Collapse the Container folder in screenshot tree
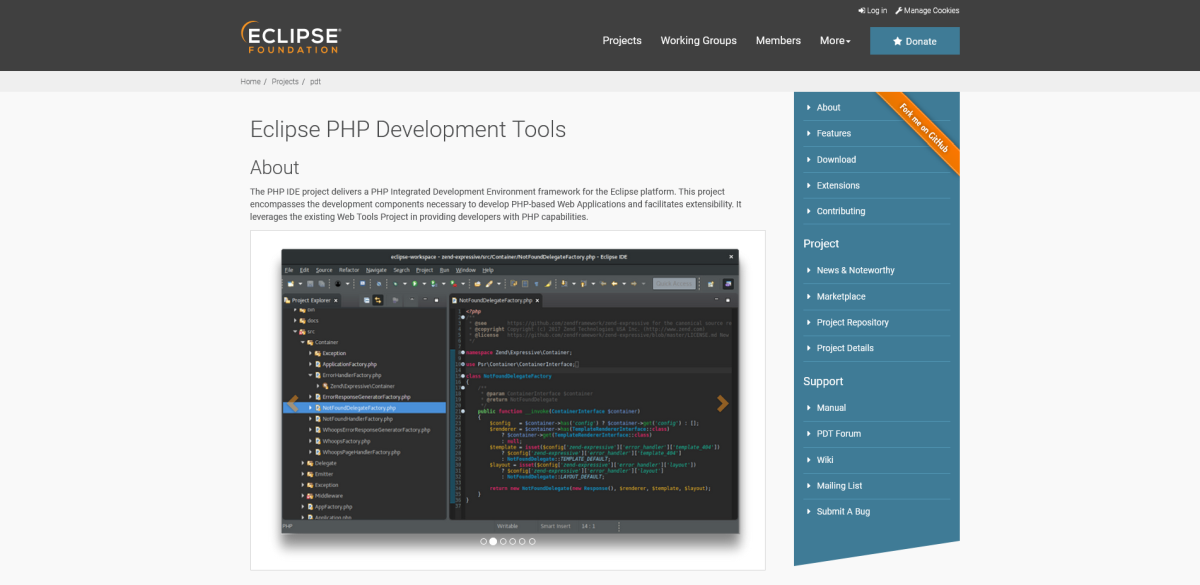1200x585 pixels. click(303, 342)
